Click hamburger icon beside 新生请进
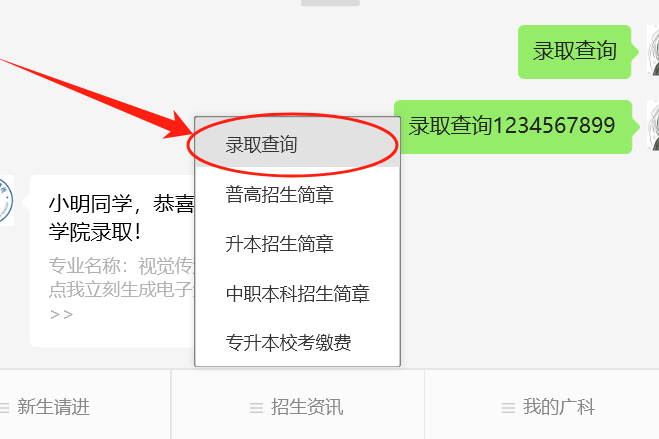Viewport: 659px width, 439px height. point(4,407)
